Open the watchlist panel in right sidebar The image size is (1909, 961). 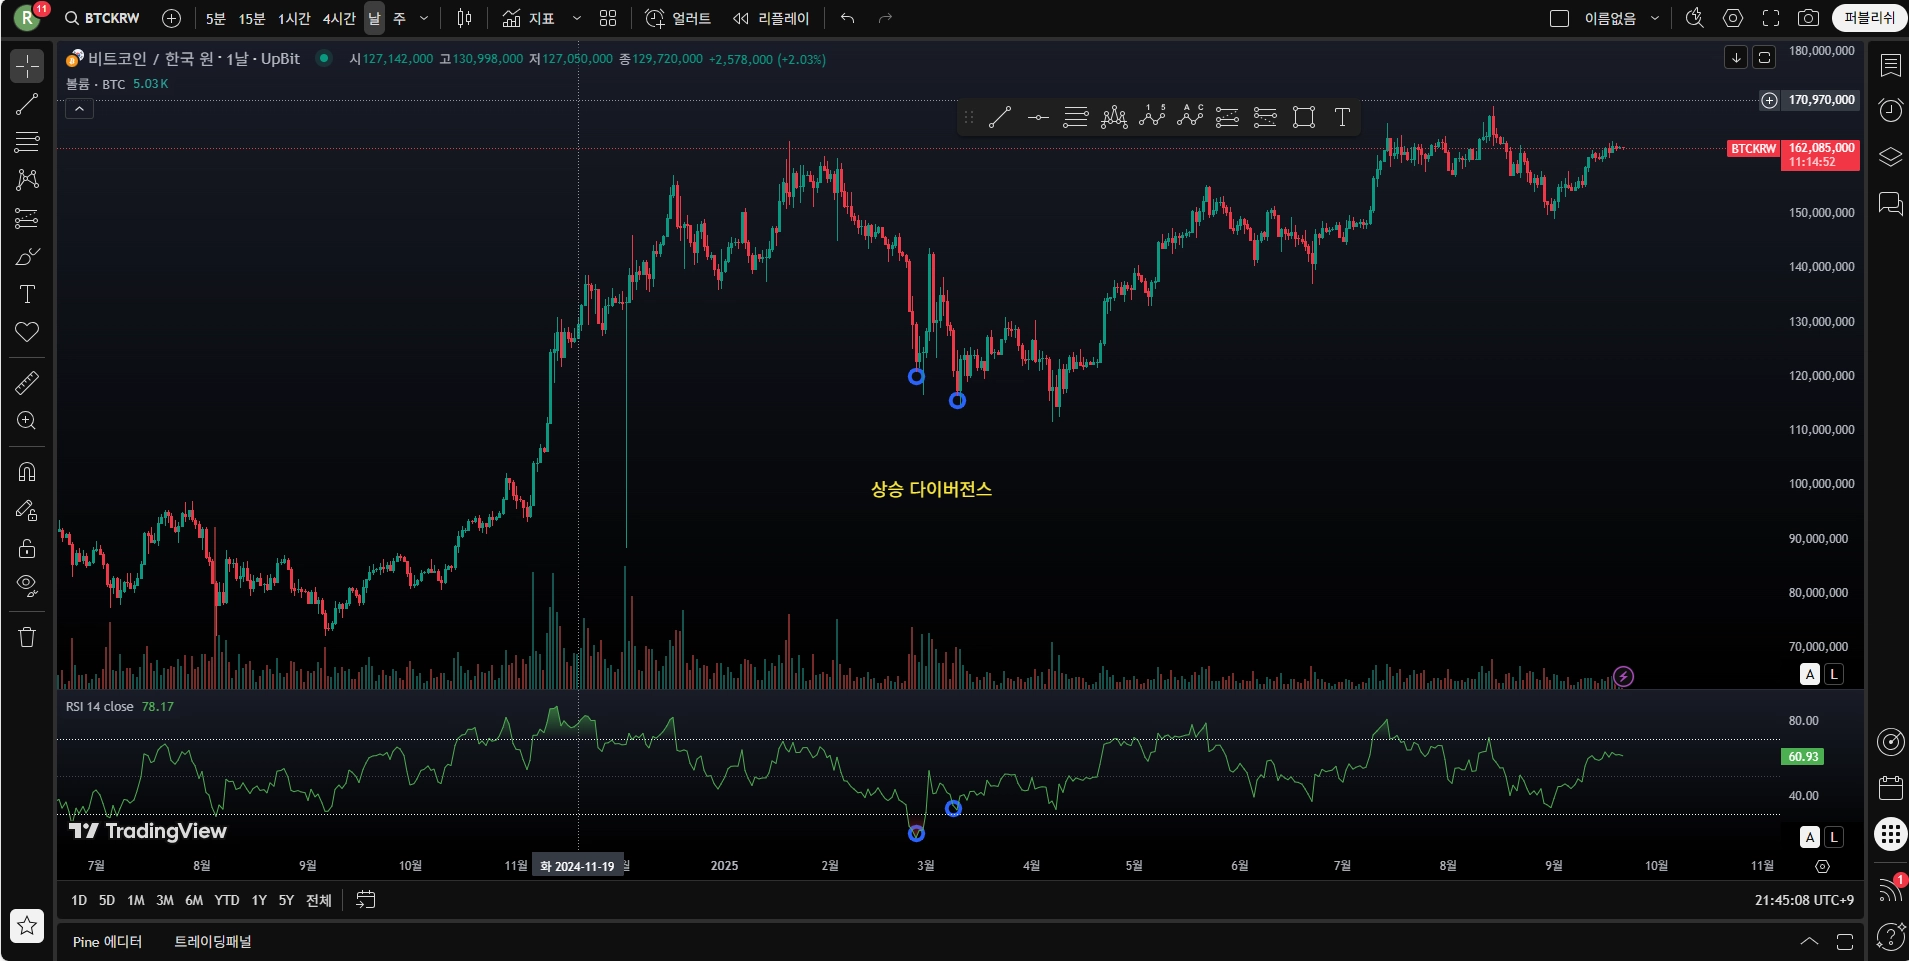pyautogui.click(x=1890, y=66)
